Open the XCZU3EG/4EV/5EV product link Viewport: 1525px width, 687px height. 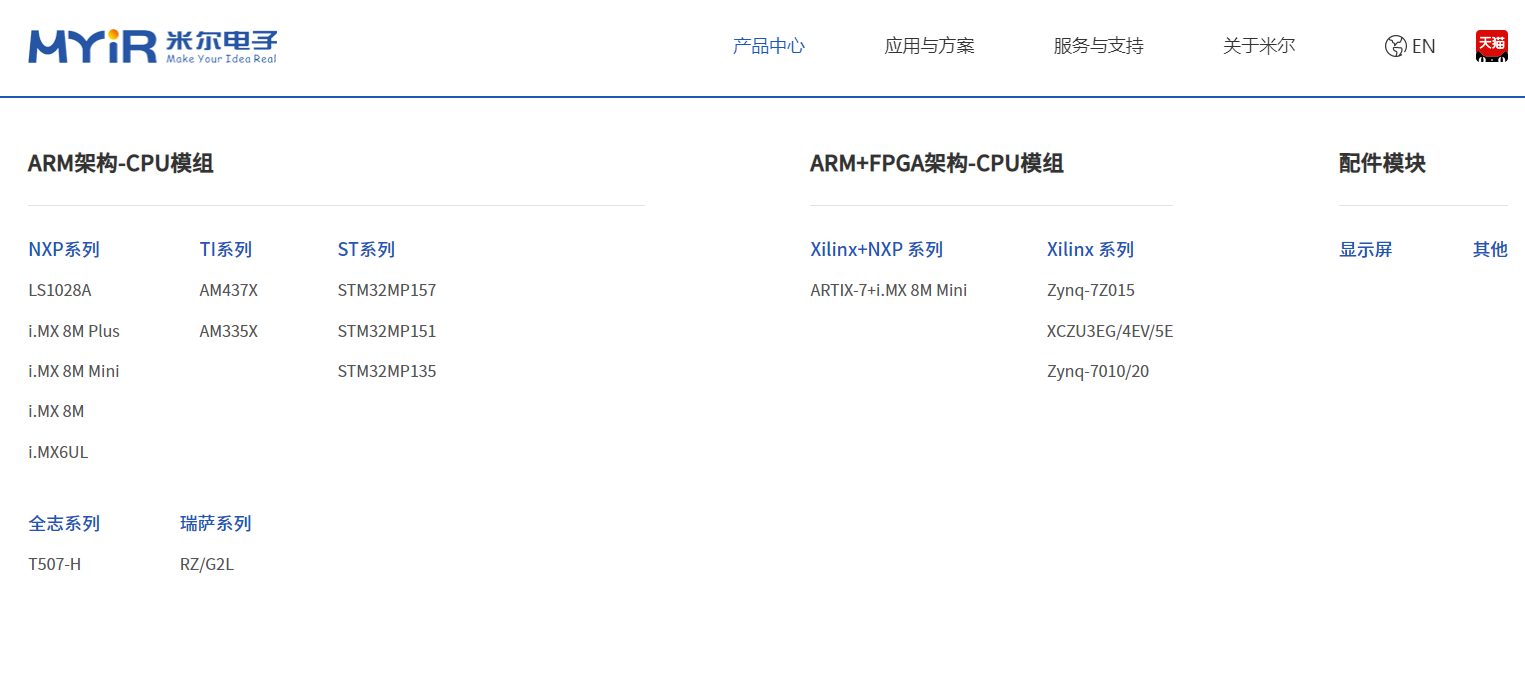pyautogui.click(x=1109, y=331)
